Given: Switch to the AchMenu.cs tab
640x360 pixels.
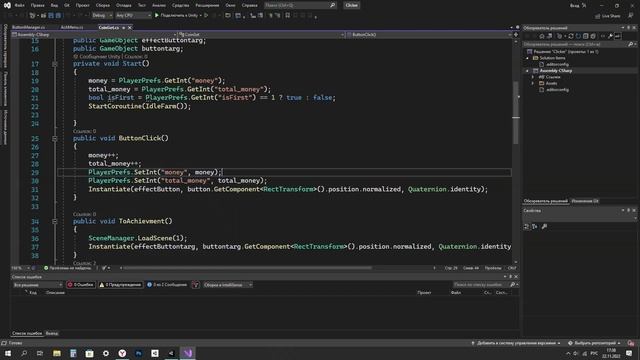Looking at the screenshot, I should (72, 27).
